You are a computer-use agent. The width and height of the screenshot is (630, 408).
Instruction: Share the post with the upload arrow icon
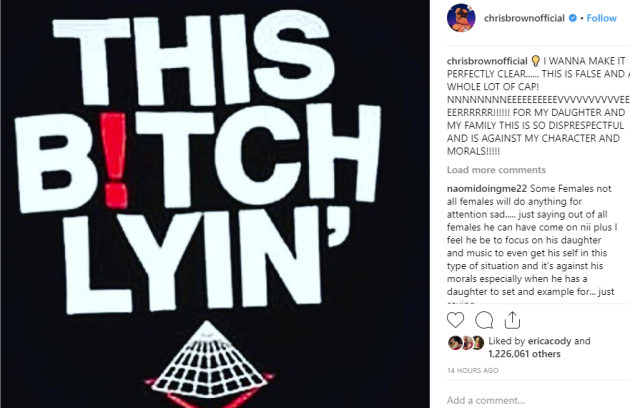coord(512,320)
